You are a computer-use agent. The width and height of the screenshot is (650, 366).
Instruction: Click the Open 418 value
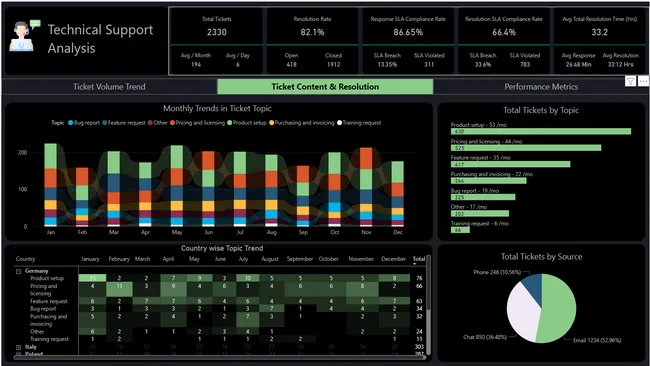pyautogui.click(x=291, y=65)
